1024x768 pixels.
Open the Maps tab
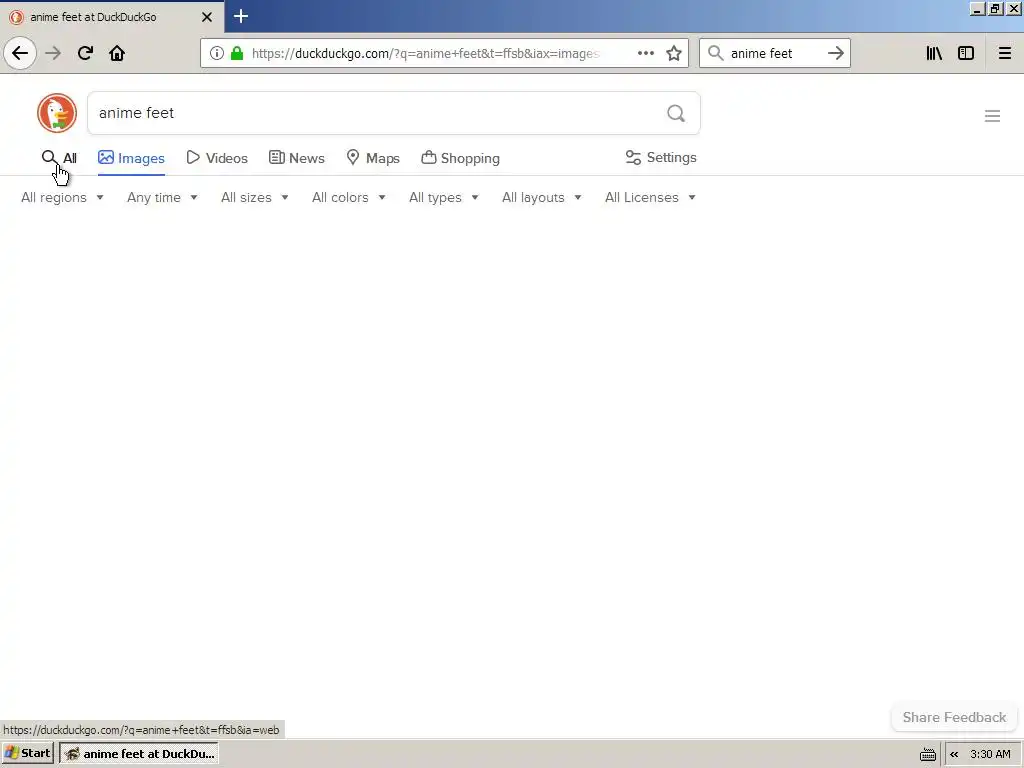coord(373,158)
